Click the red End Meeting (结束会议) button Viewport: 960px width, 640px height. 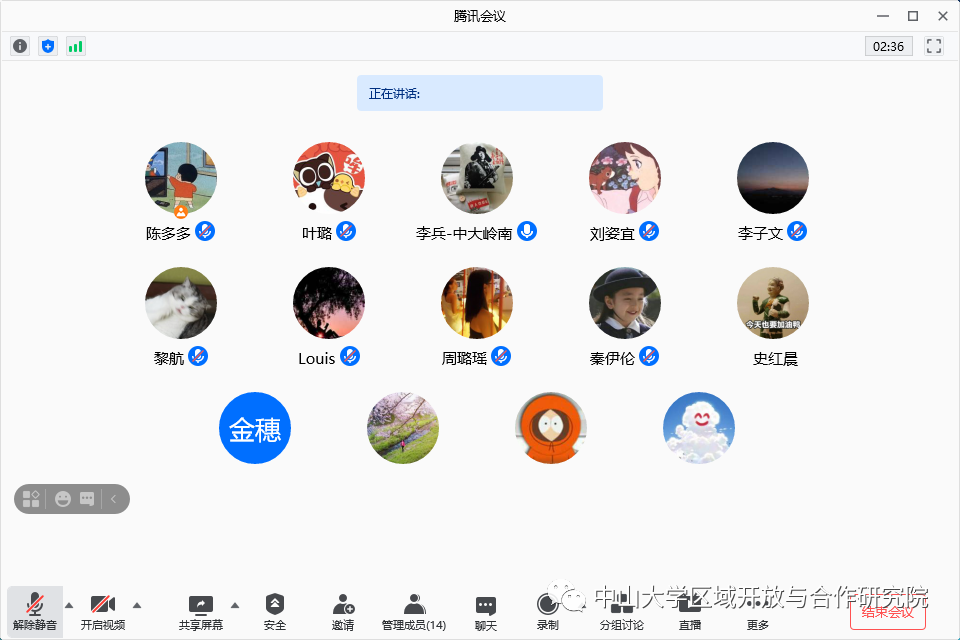888,611
